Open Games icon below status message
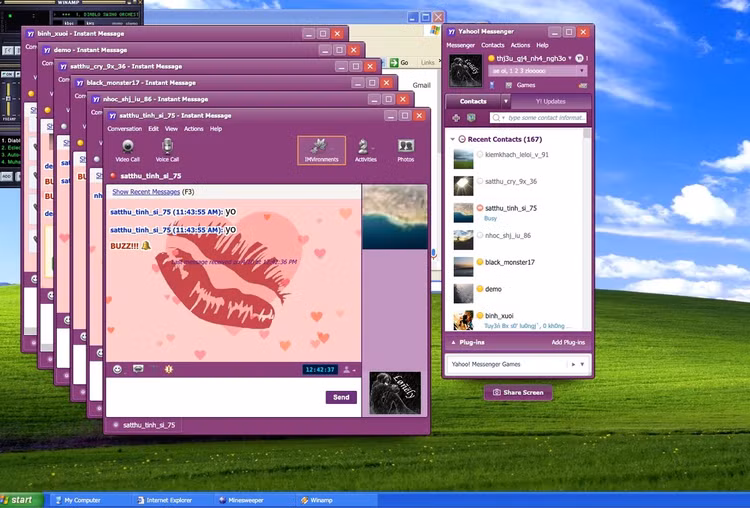The image size is (750, 508). point(519,85)
